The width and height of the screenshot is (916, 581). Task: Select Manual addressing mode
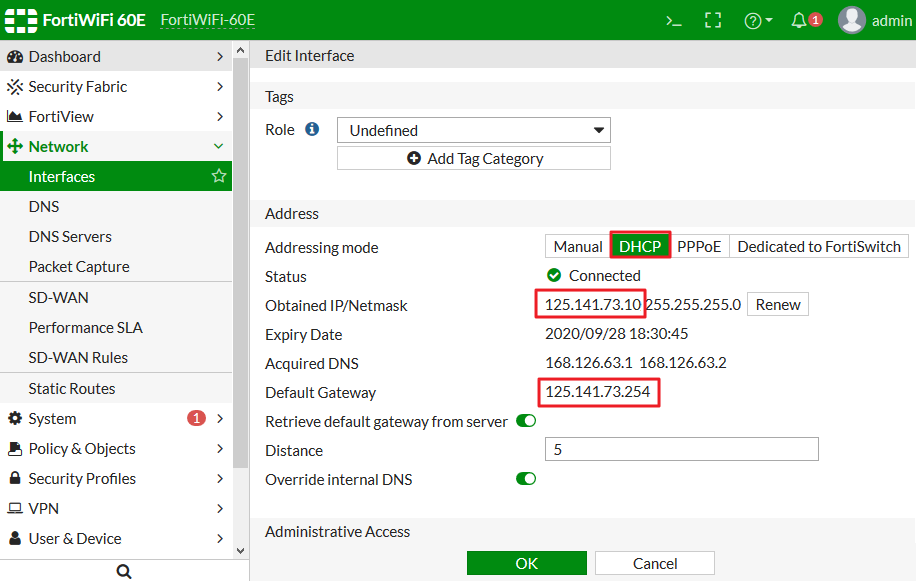(578, 246)
